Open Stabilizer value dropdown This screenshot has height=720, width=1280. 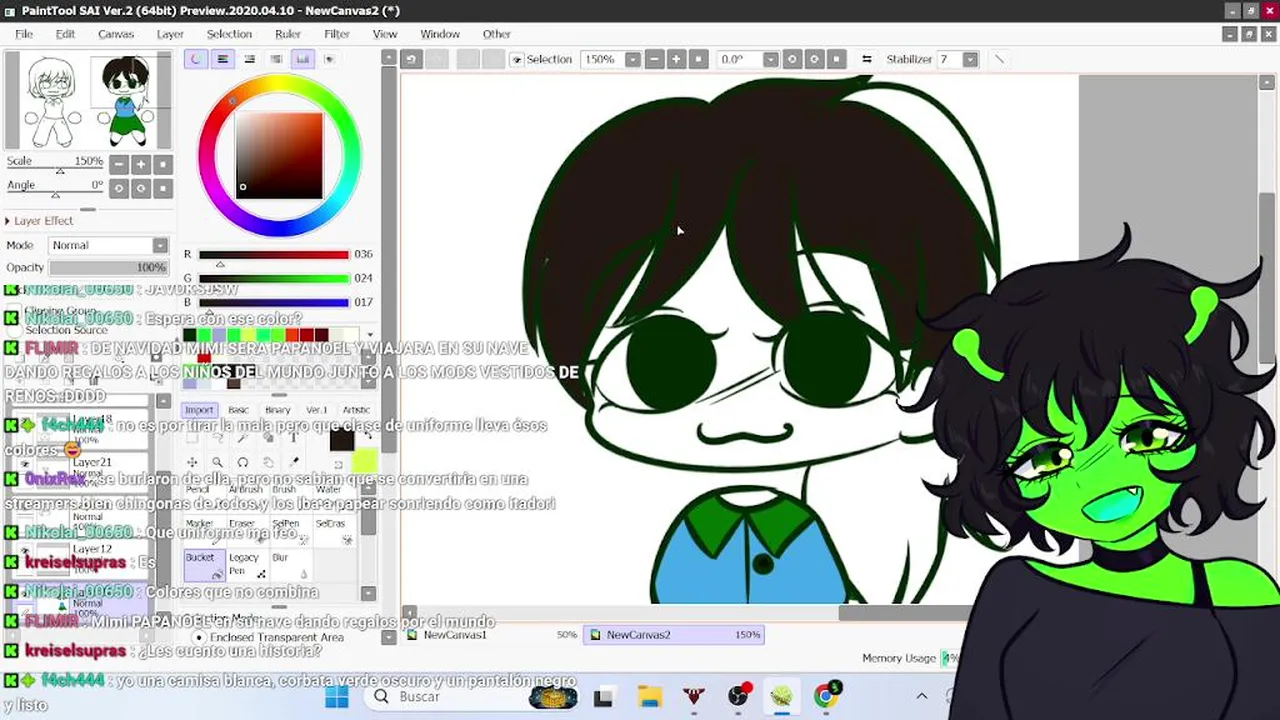click(970, 59)
